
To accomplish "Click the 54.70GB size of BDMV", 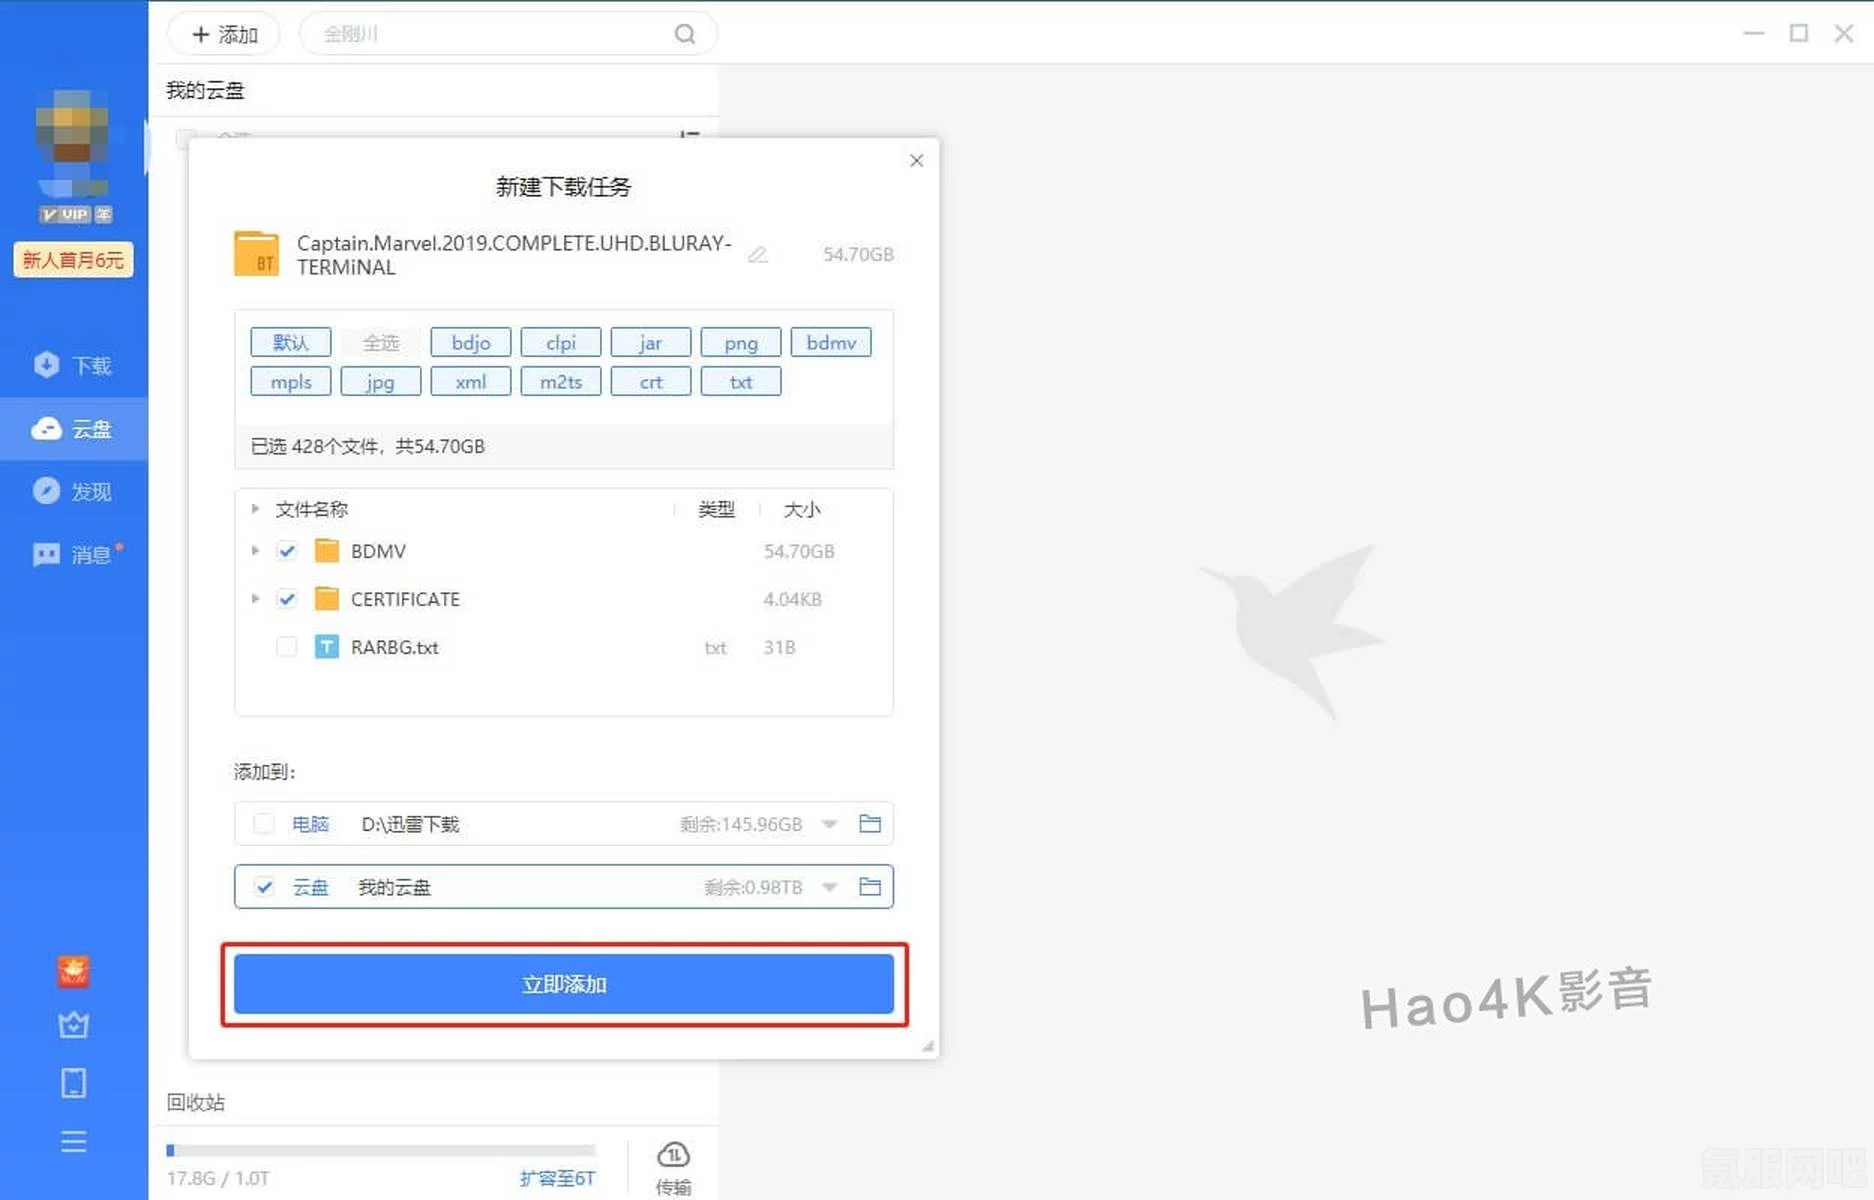I will (x=799, y=551).
